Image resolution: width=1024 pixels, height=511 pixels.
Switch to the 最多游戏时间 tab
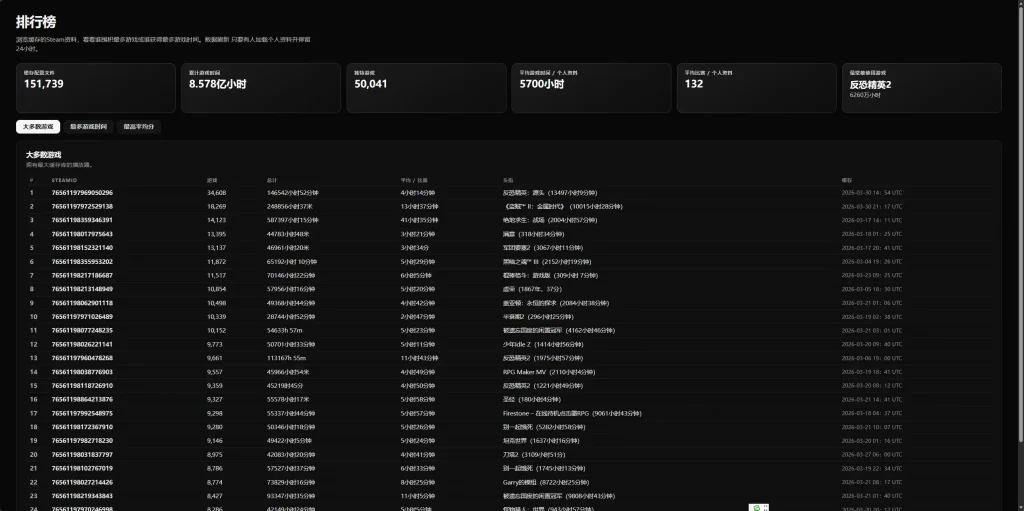tap(89, 127)
